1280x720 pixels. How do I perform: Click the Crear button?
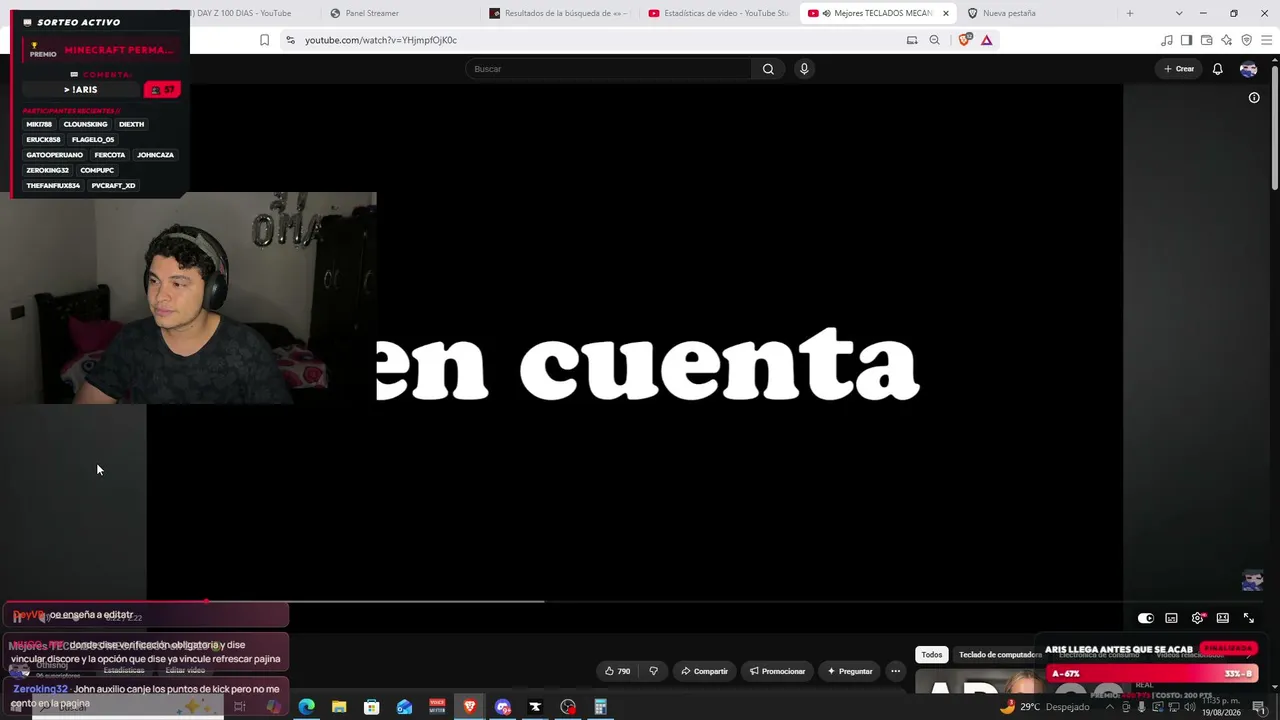click(x=1179, y=69)
